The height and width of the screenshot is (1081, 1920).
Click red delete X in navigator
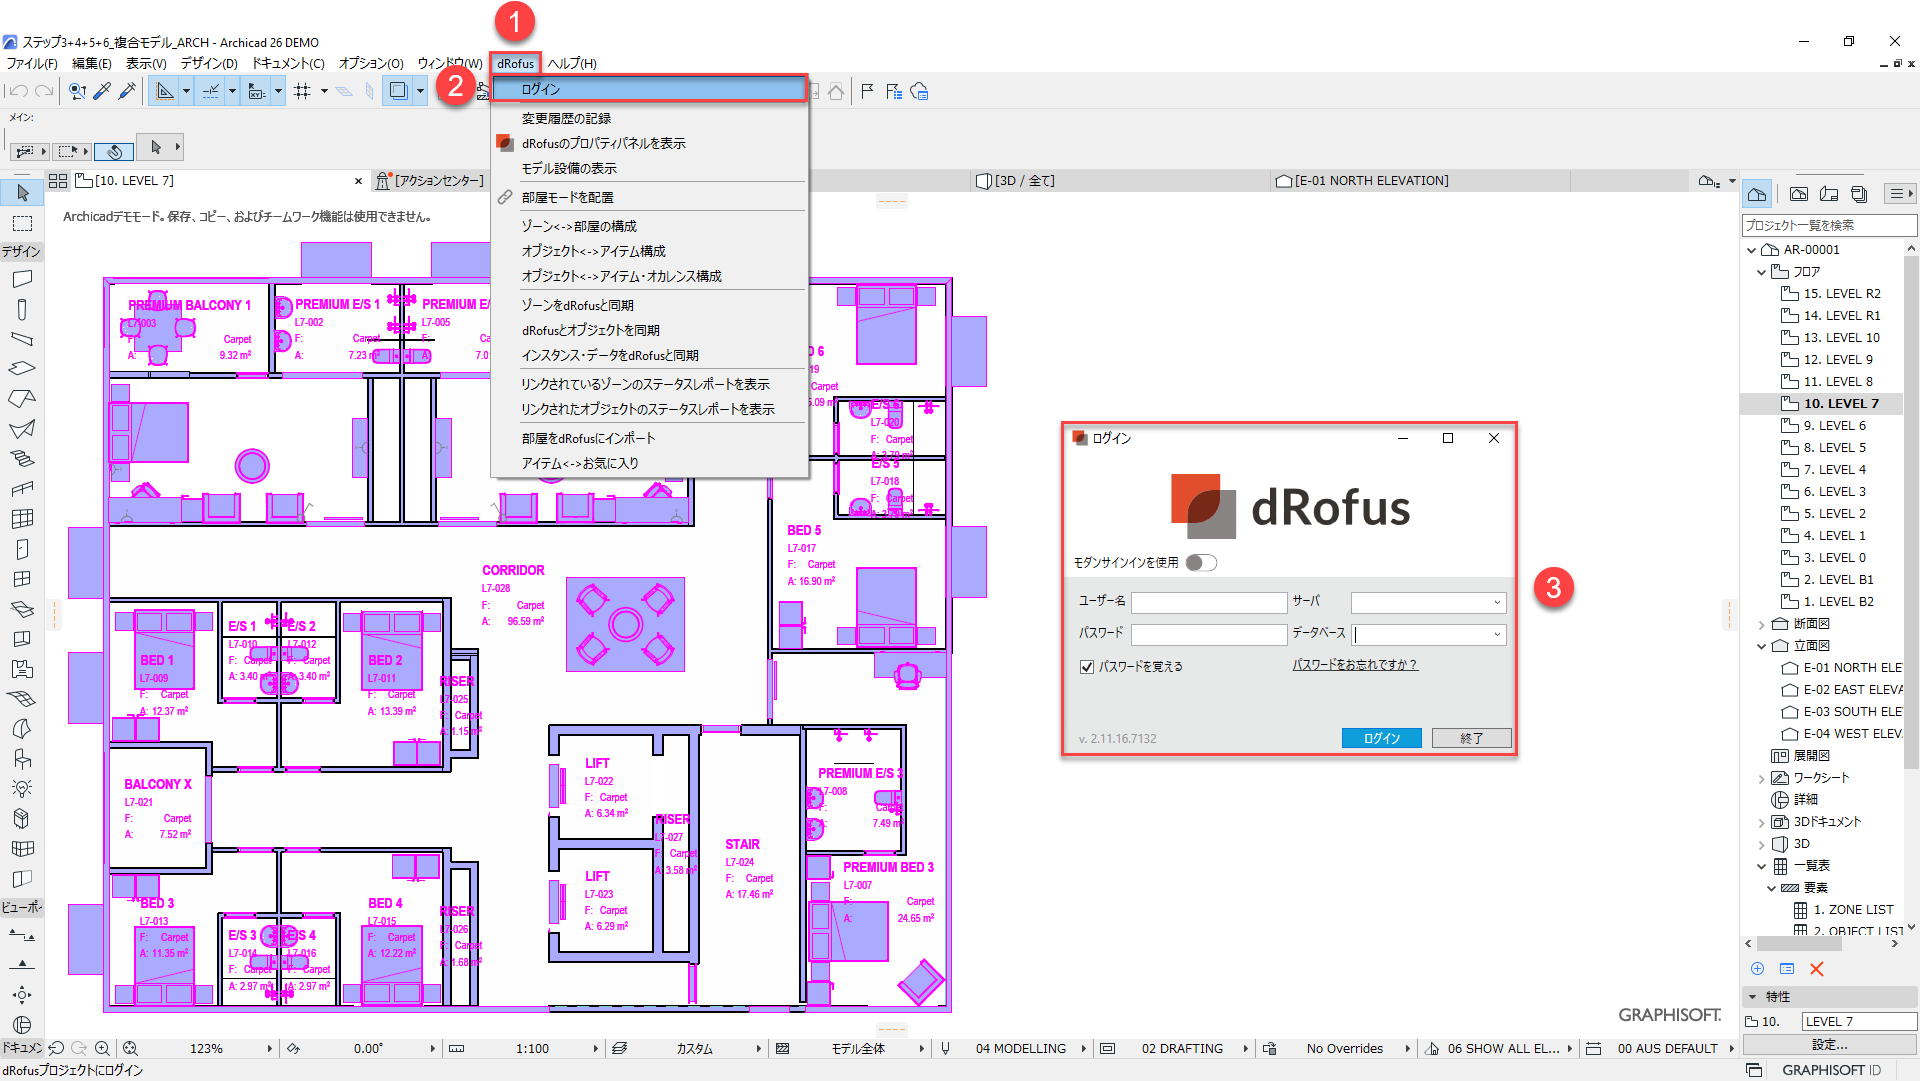click(x=1817, y=969)
